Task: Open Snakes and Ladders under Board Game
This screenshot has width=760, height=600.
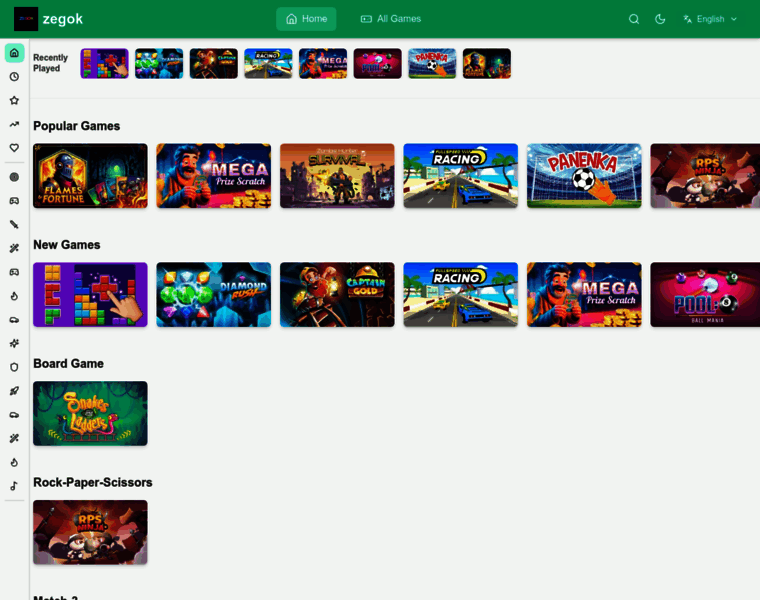Action: point(90,413)
